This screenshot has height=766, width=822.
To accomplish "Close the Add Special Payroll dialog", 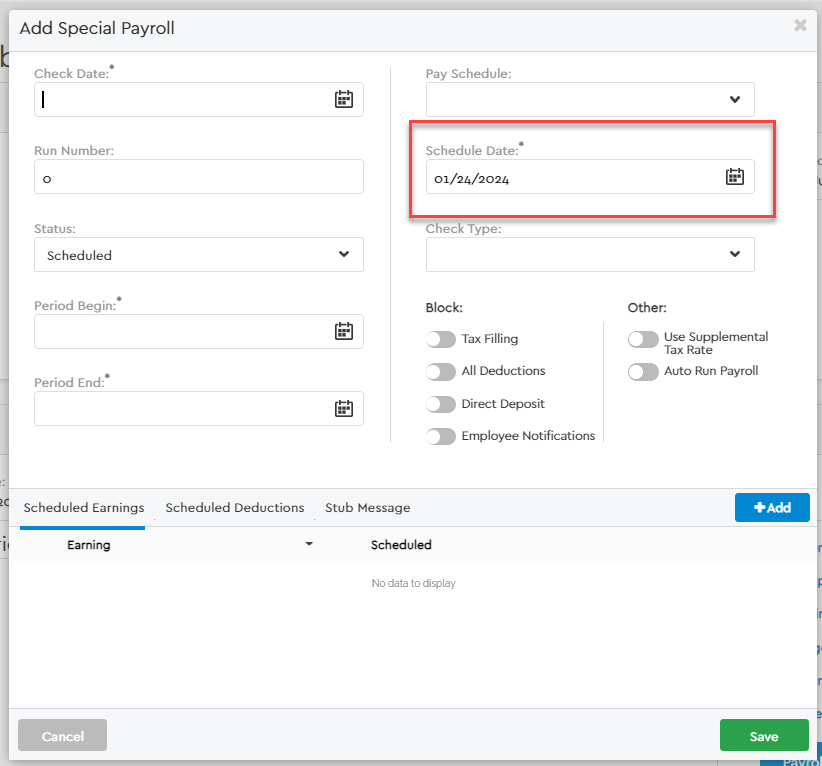I will [800, 26].
